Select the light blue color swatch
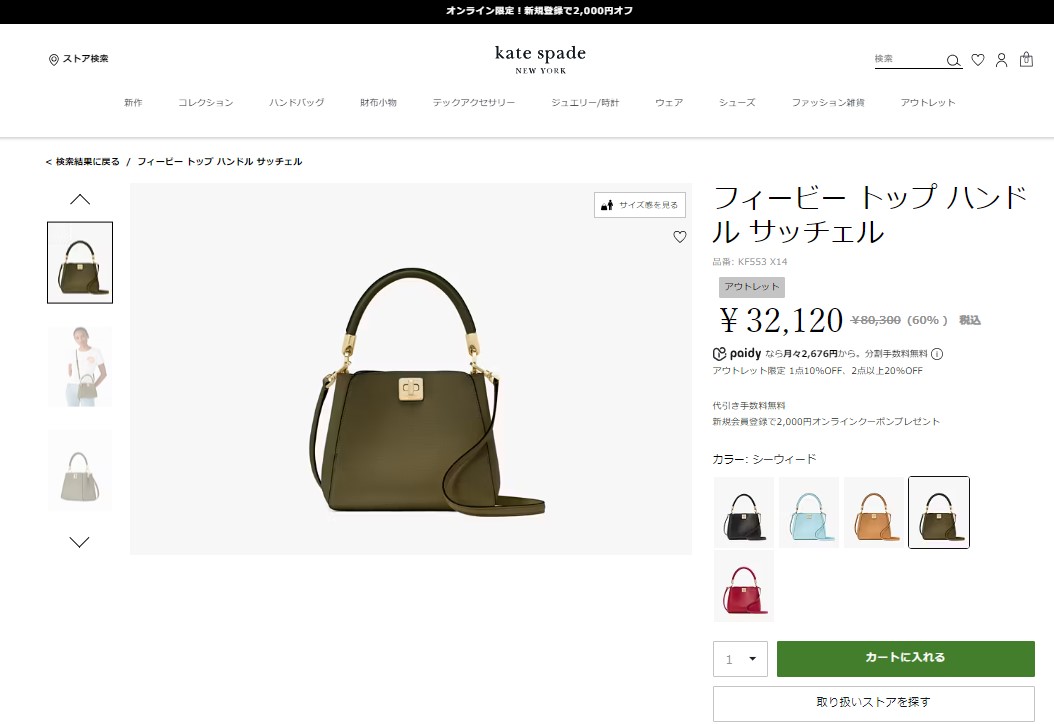 point(808,512)
